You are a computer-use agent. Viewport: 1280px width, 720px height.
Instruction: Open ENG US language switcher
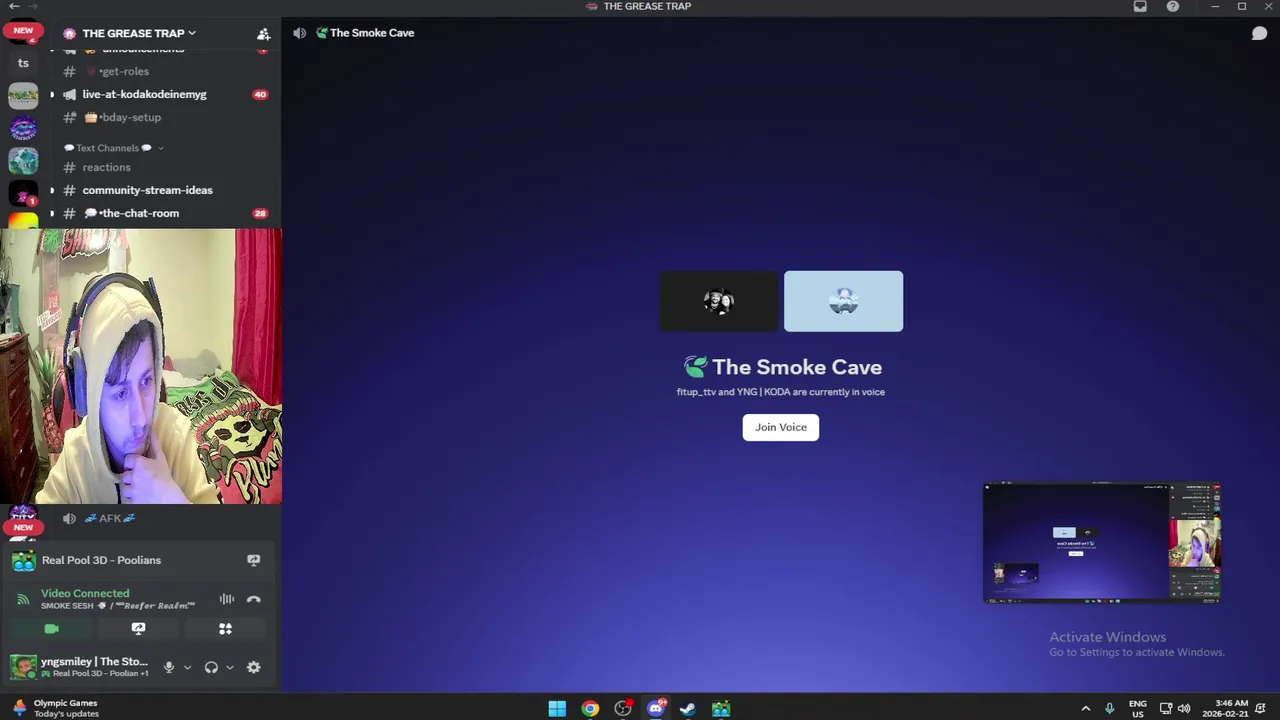coord(1137,708)
